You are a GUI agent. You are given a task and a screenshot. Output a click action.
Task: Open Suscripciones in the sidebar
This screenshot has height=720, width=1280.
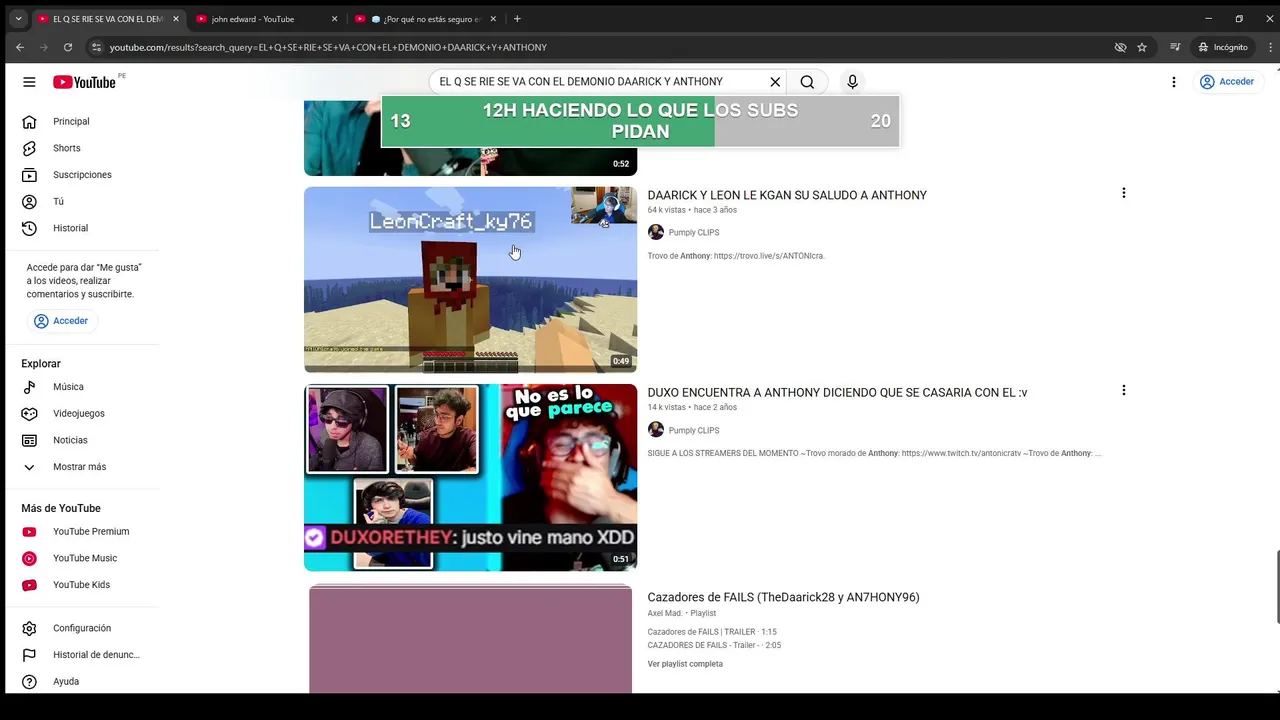click(82, 175)
